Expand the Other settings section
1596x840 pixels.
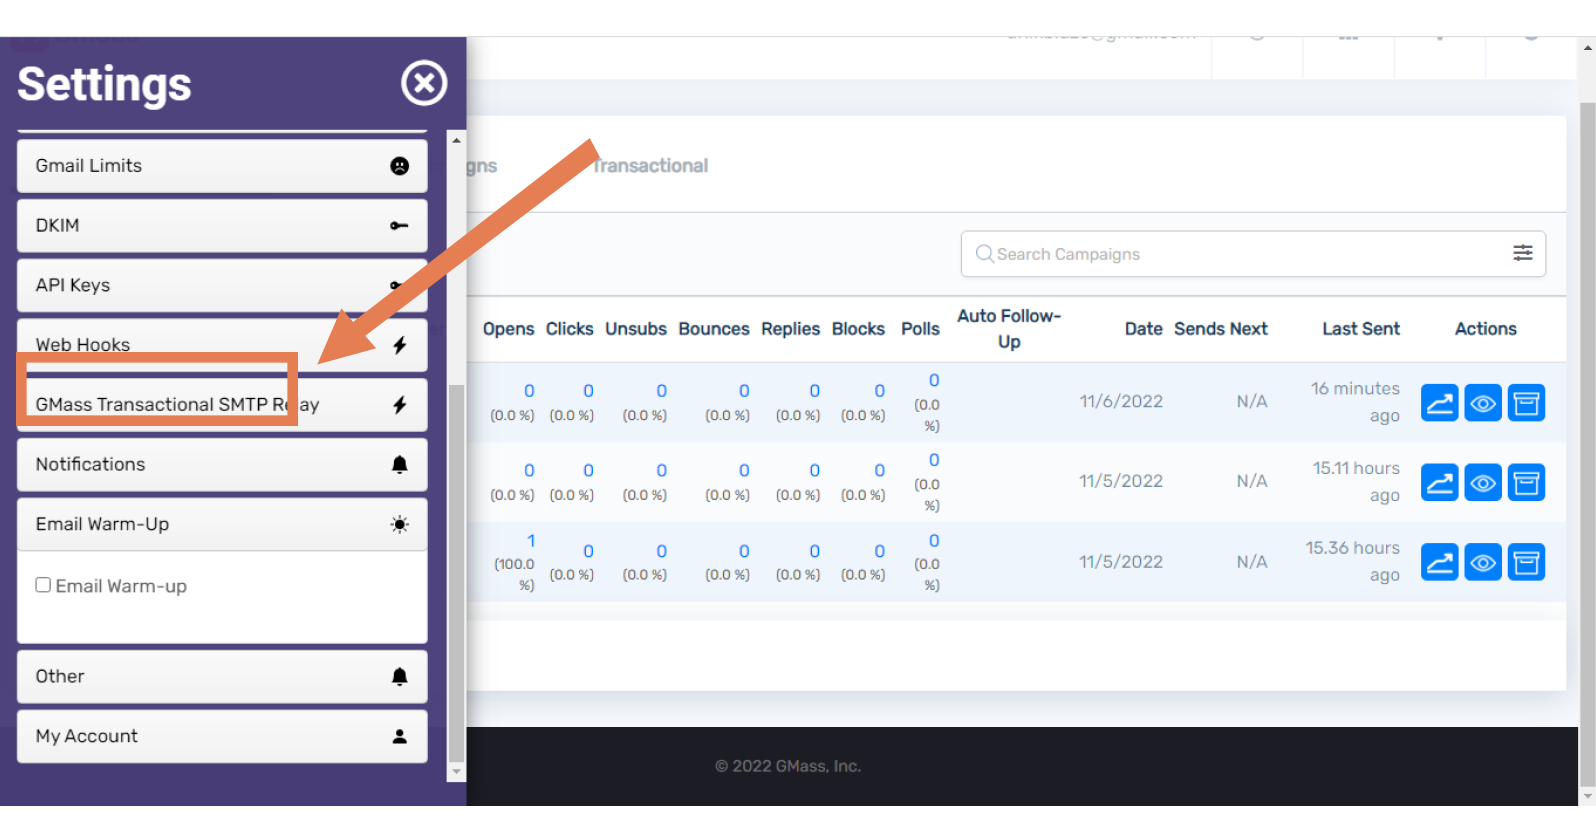point(222,677)
